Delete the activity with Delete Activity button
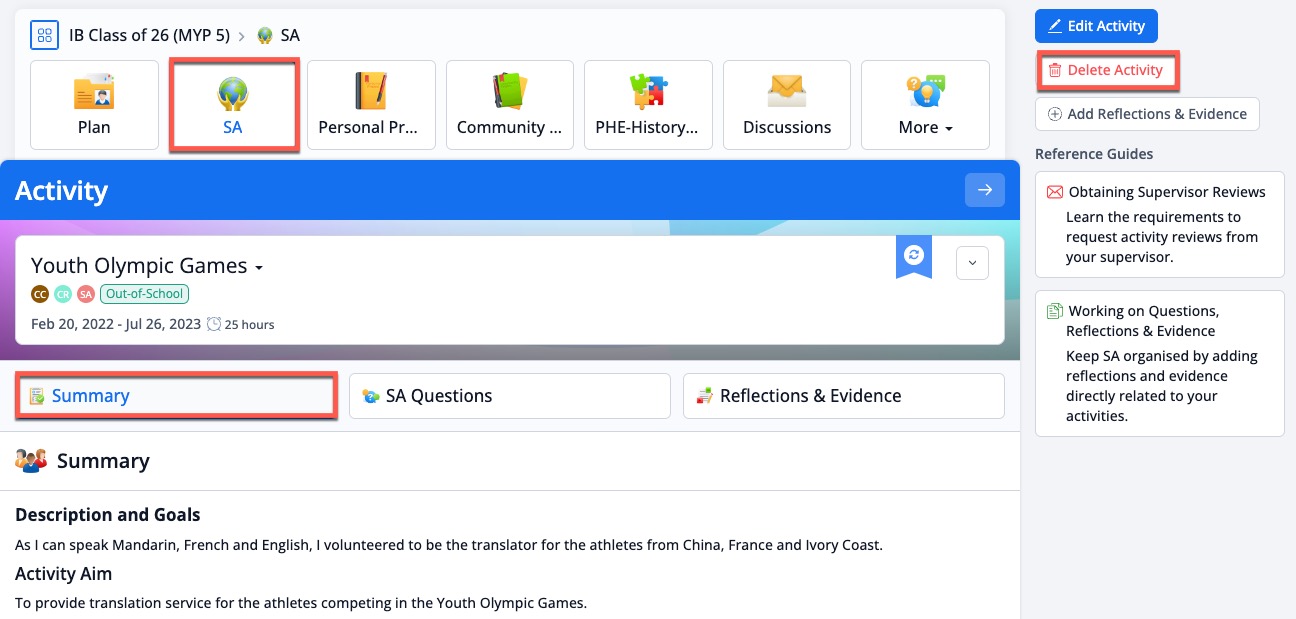 click(x=1107, y=70)
